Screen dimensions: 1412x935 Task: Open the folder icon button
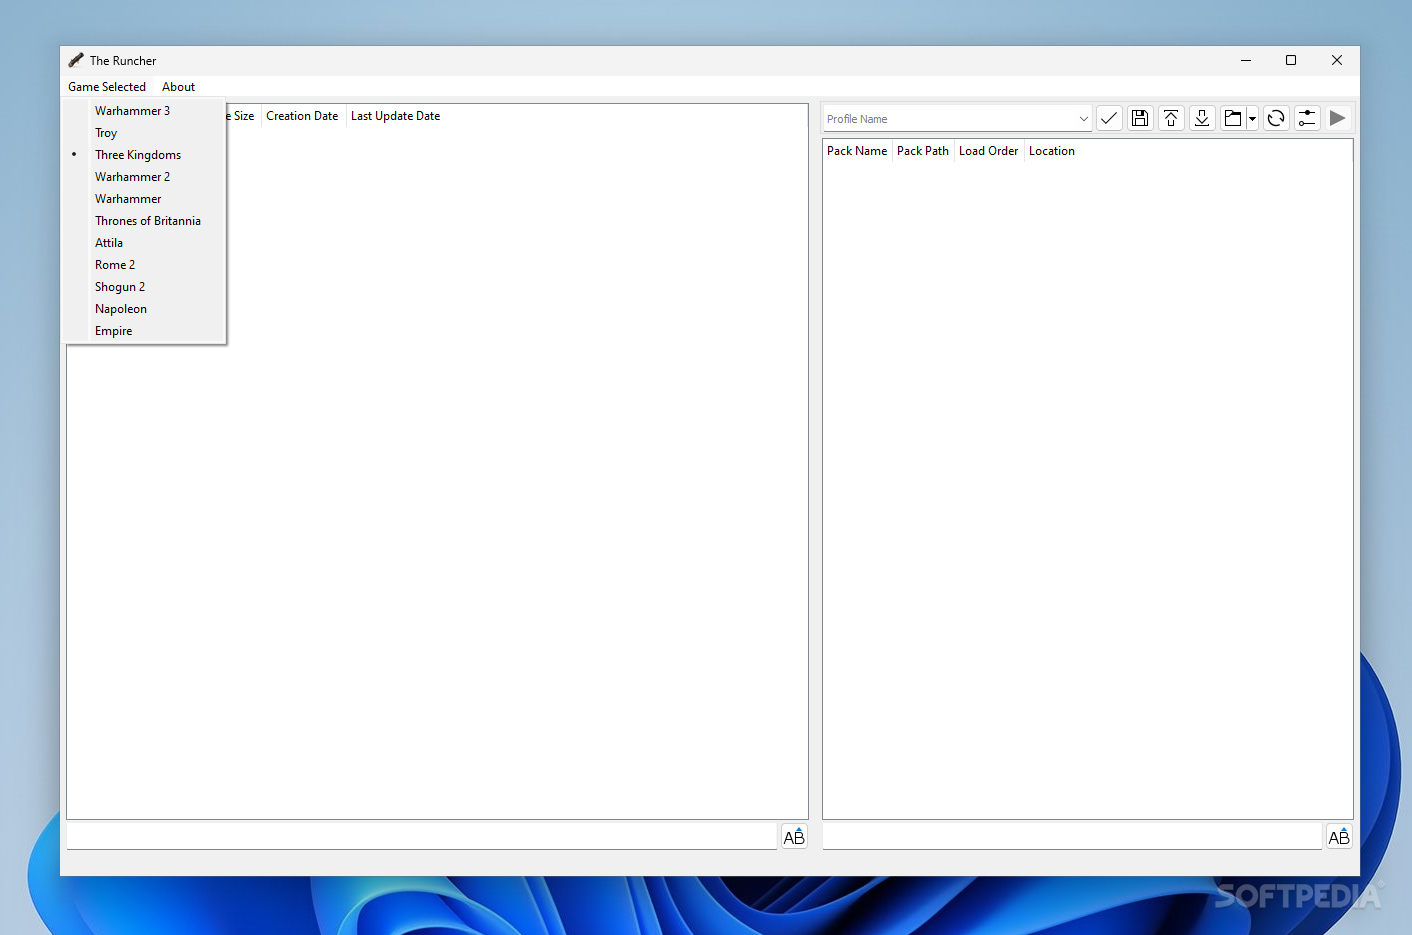coord(1233,118)
